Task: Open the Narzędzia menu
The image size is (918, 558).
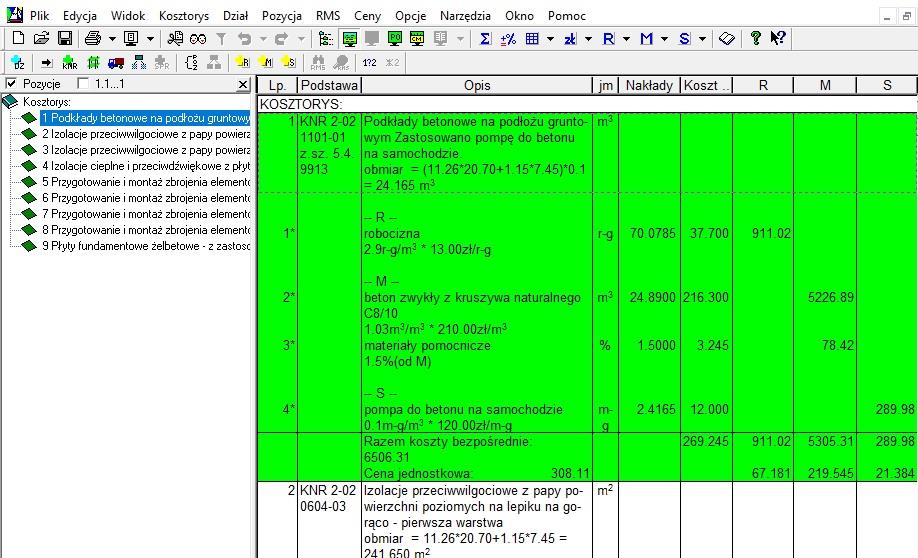Action: [x=464, y=16]
